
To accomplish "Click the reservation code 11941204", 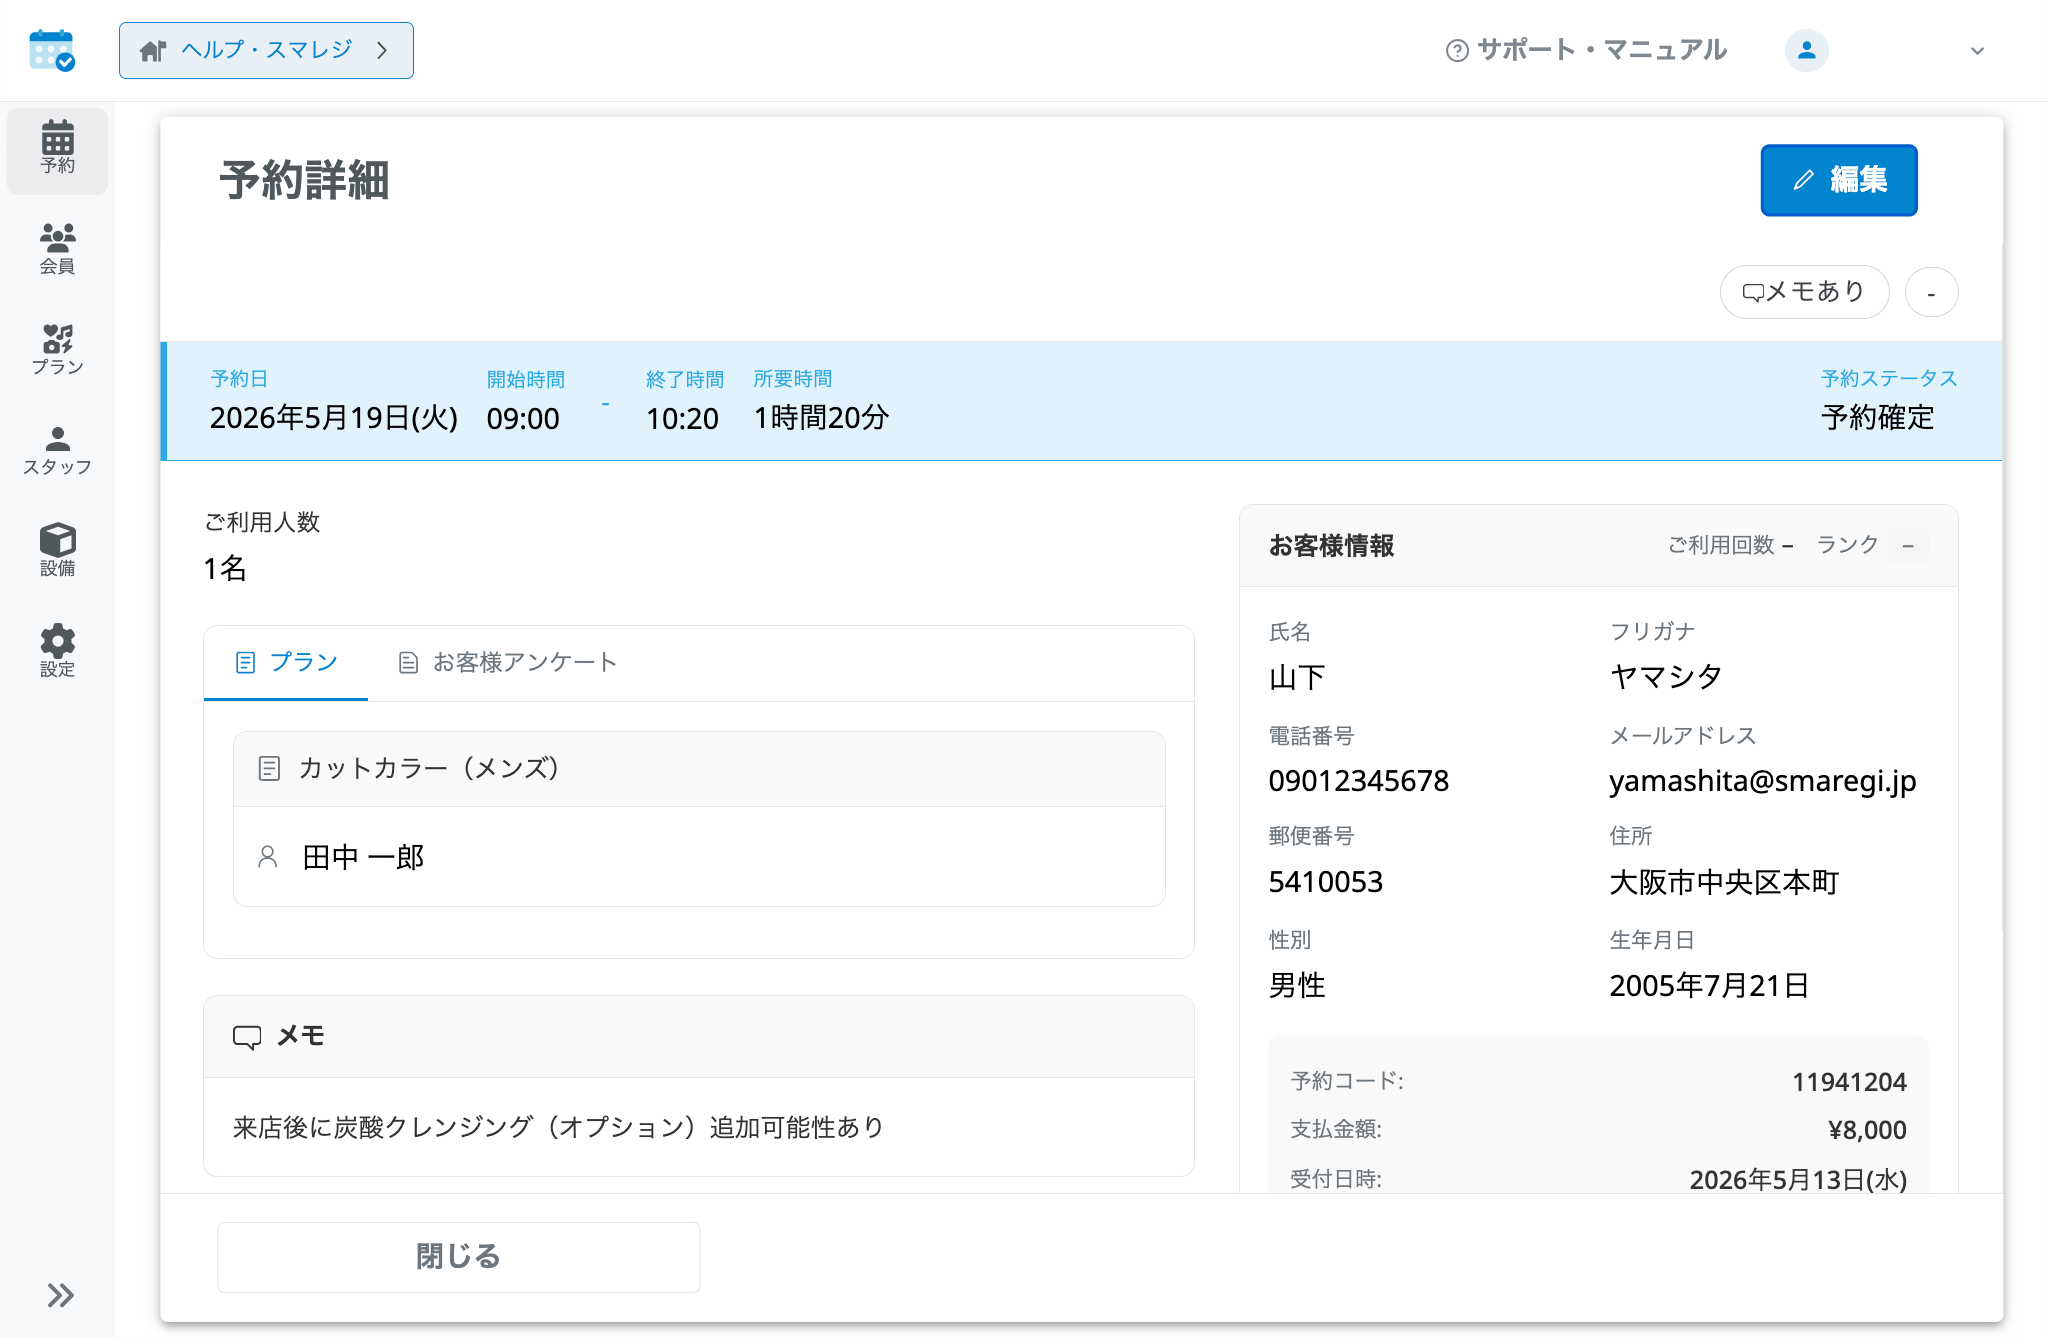I will (x=1849, y=1082).
